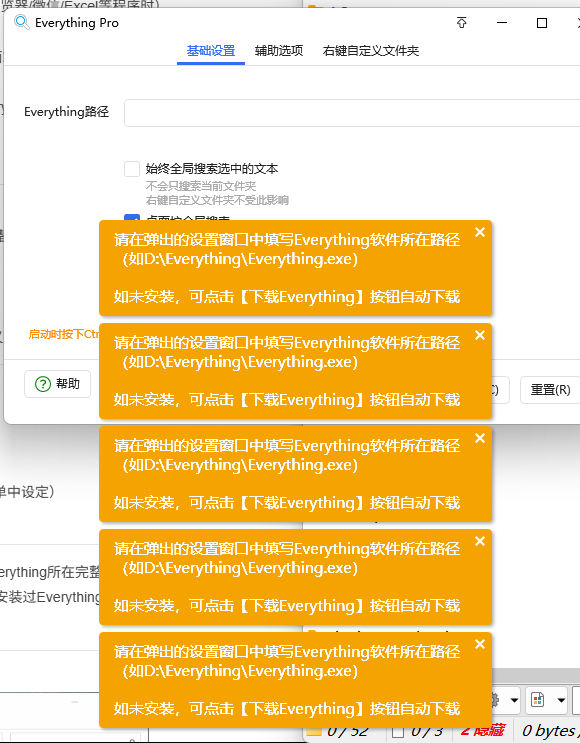
Task: Click the gear icon in bottom toolbar
Action: (x=496, y=699)
